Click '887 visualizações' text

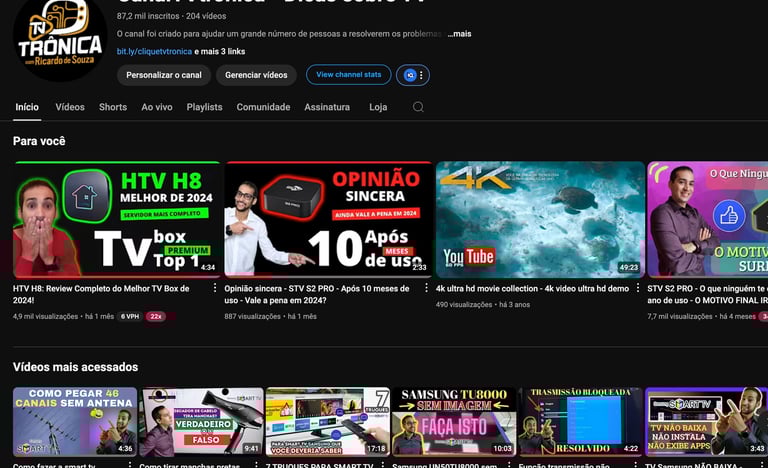(252, 317)
